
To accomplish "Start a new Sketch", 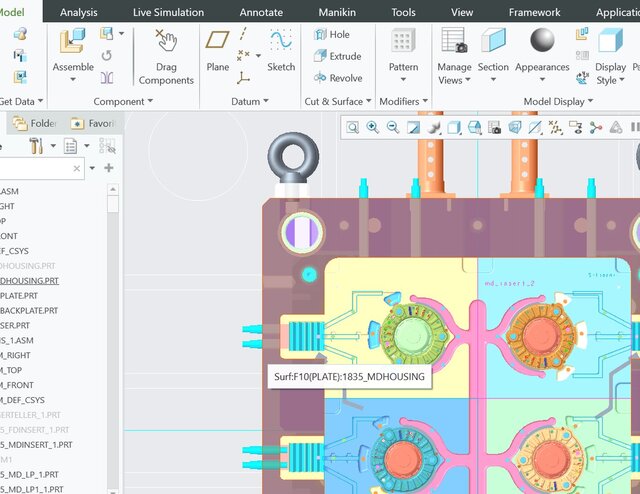I will (x=281, y=51).
